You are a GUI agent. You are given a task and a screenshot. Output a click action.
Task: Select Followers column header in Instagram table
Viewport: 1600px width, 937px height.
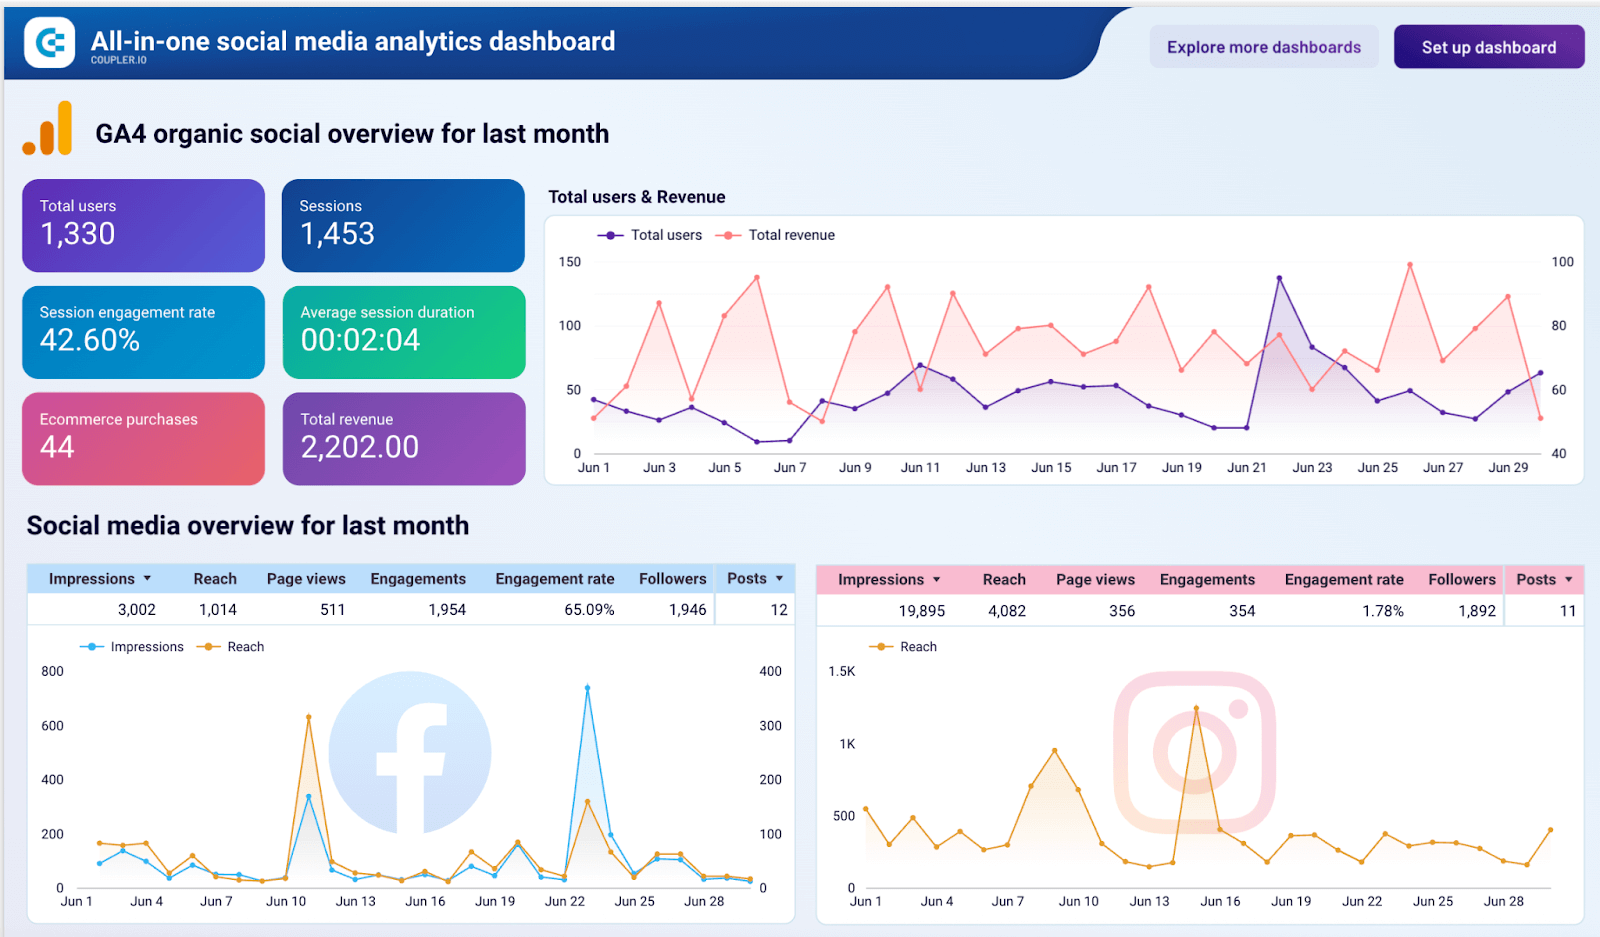point(1461,580)
